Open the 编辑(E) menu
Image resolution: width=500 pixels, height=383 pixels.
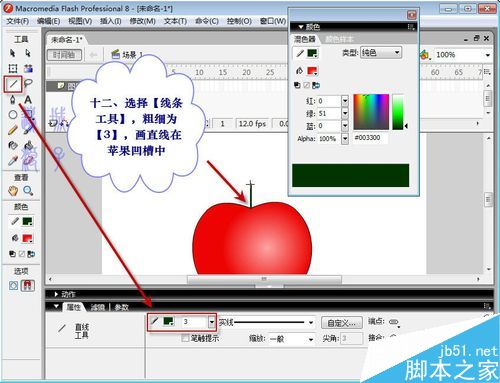pyautogui.click(x=48, y=21)
